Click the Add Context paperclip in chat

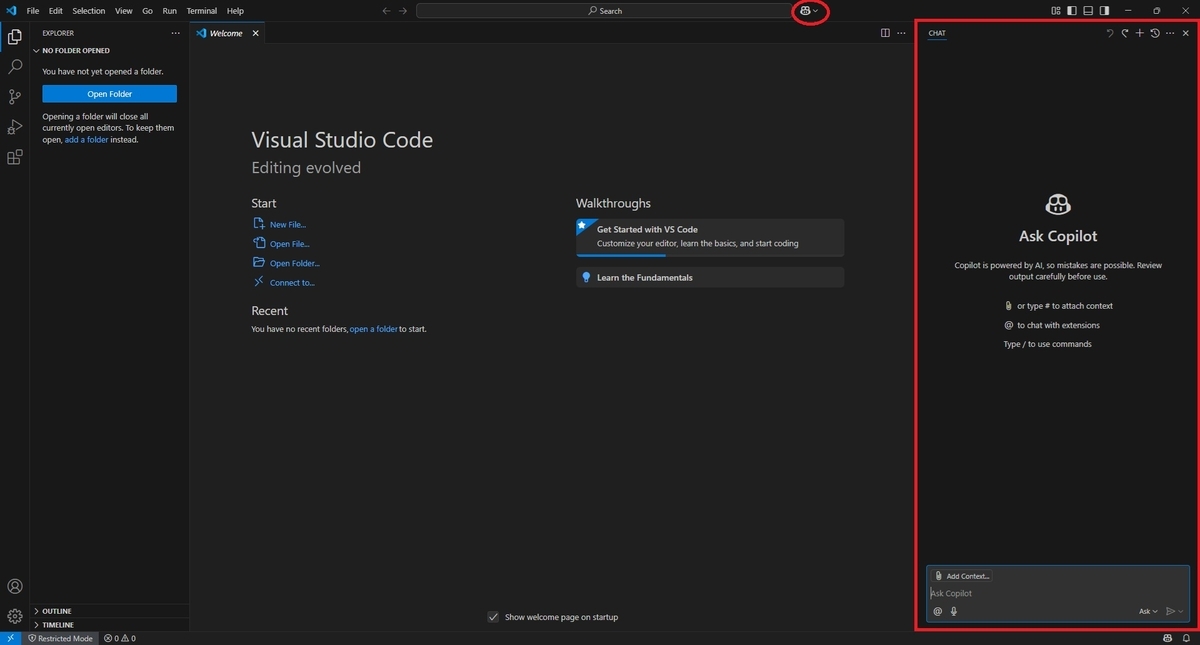938,575
